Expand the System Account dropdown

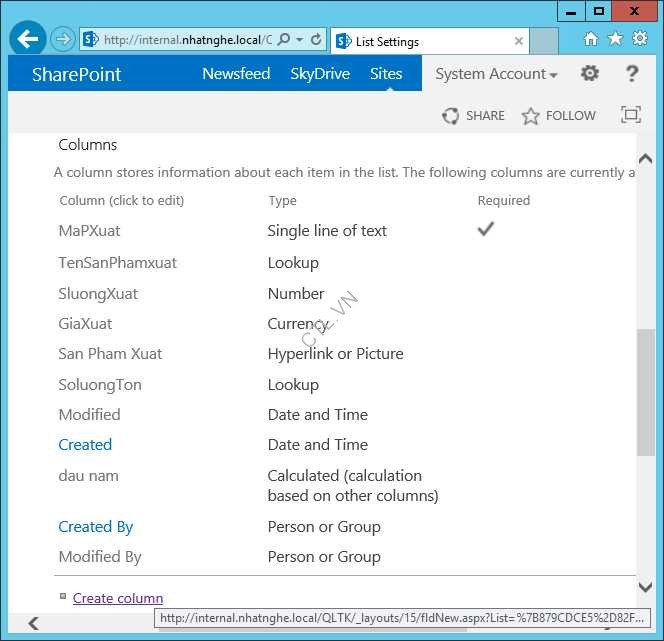[x=496, y=74]
